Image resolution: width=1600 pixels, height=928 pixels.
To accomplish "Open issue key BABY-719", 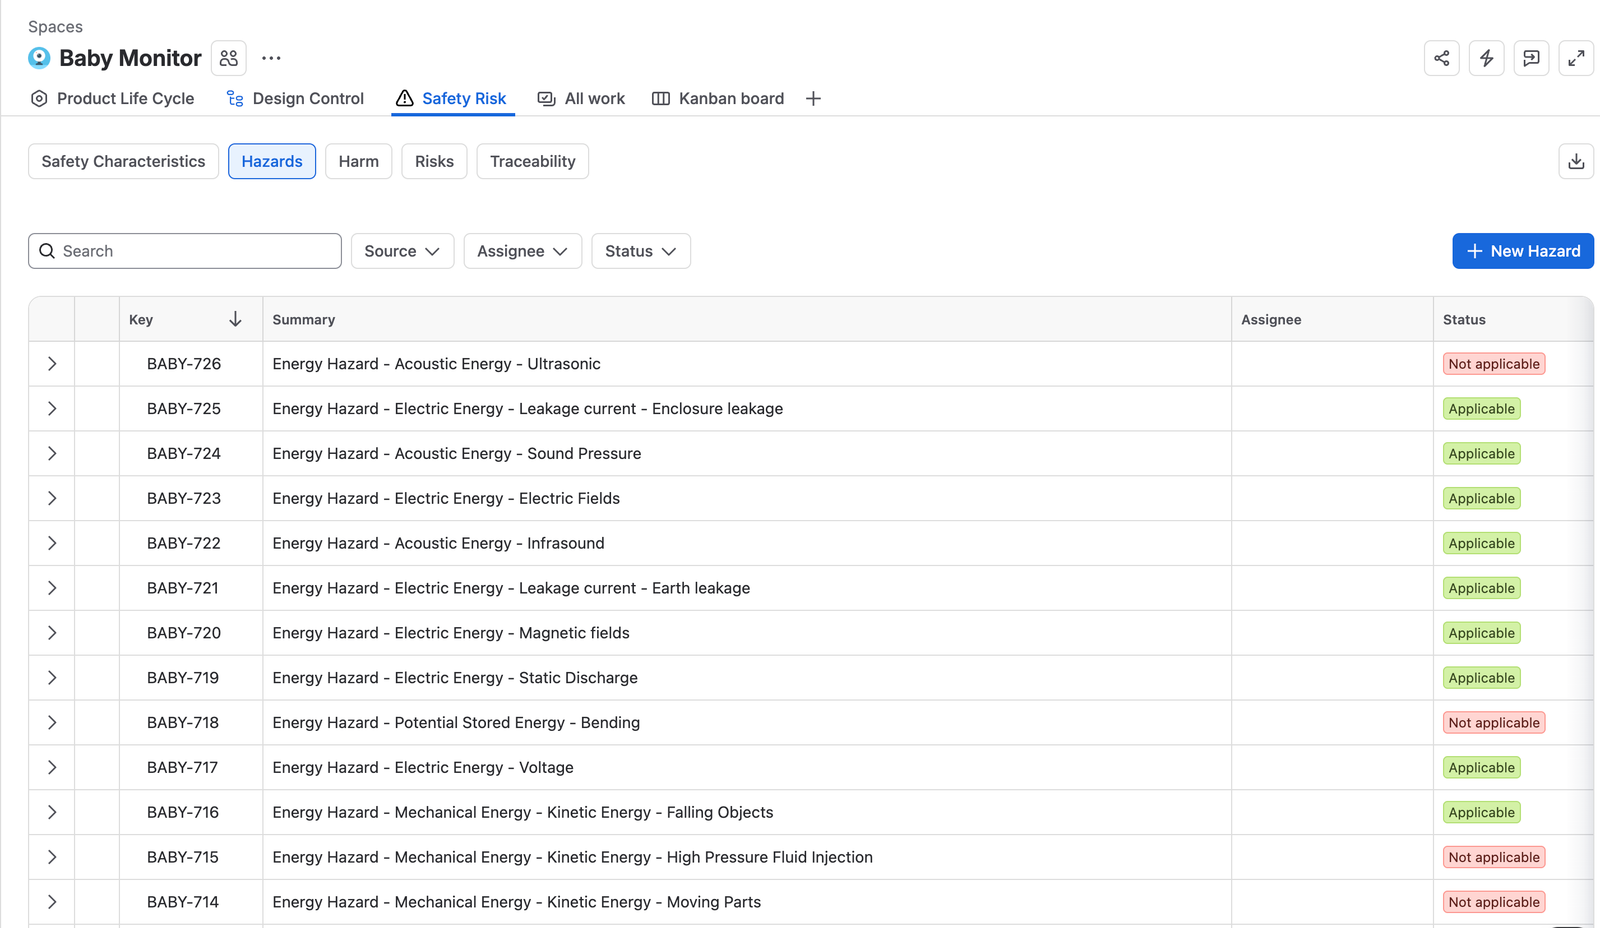I will pos(183,678).
